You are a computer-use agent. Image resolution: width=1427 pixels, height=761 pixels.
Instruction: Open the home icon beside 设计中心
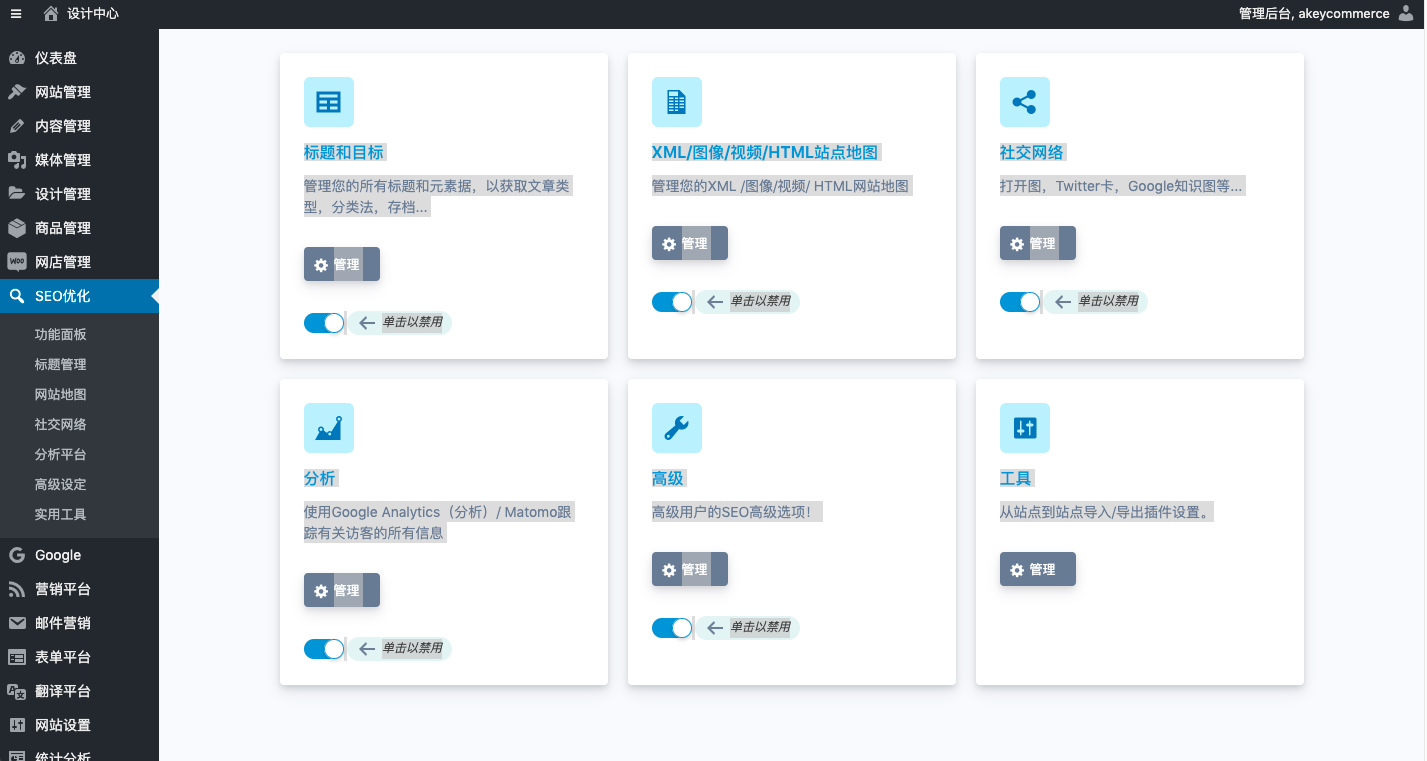click(x=51, y=14)
